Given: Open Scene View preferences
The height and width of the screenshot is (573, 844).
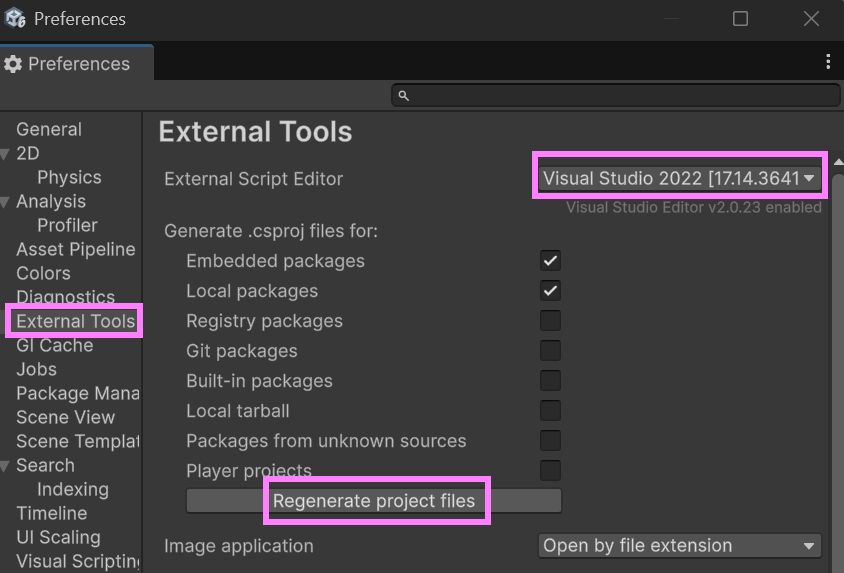Looking at the screenshot, I should click(x=65, y=418).
